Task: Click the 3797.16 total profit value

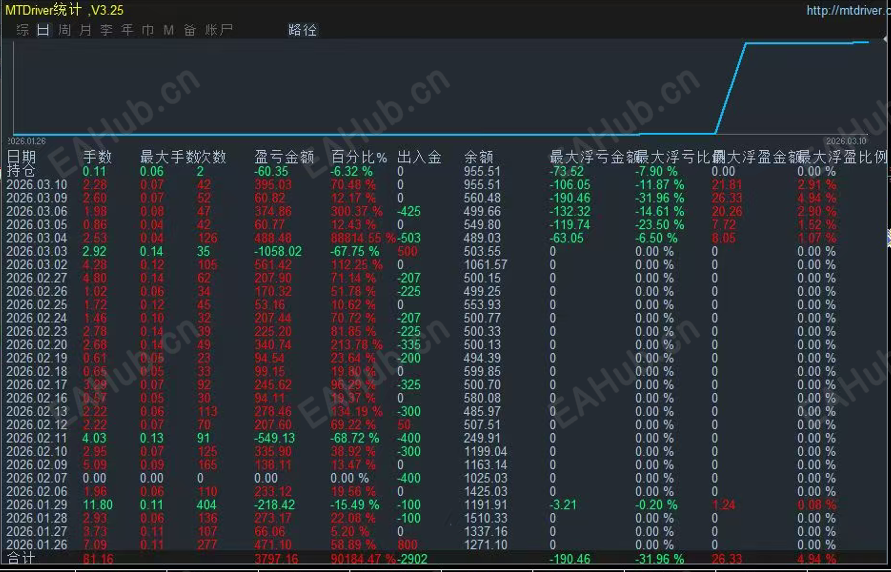Action: click(276, 559)
